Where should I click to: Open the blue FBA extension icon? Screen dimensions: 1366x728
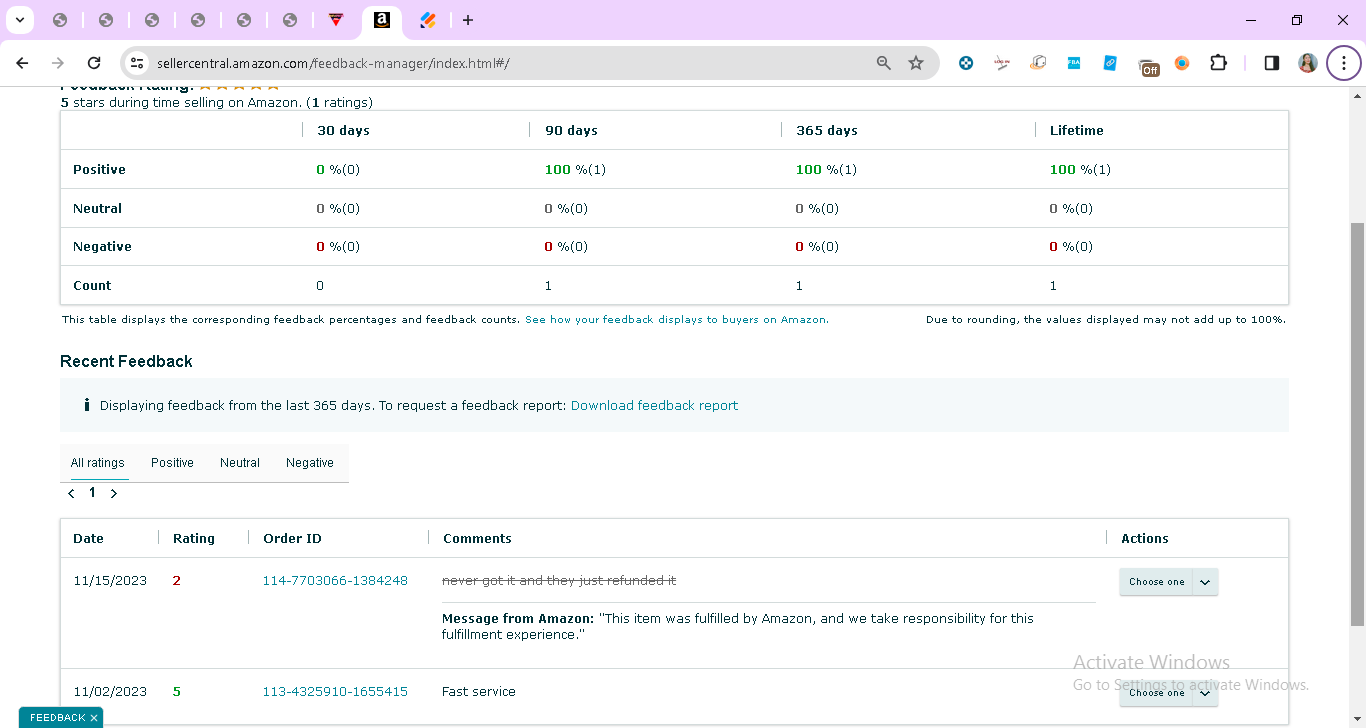(1074, 63)
